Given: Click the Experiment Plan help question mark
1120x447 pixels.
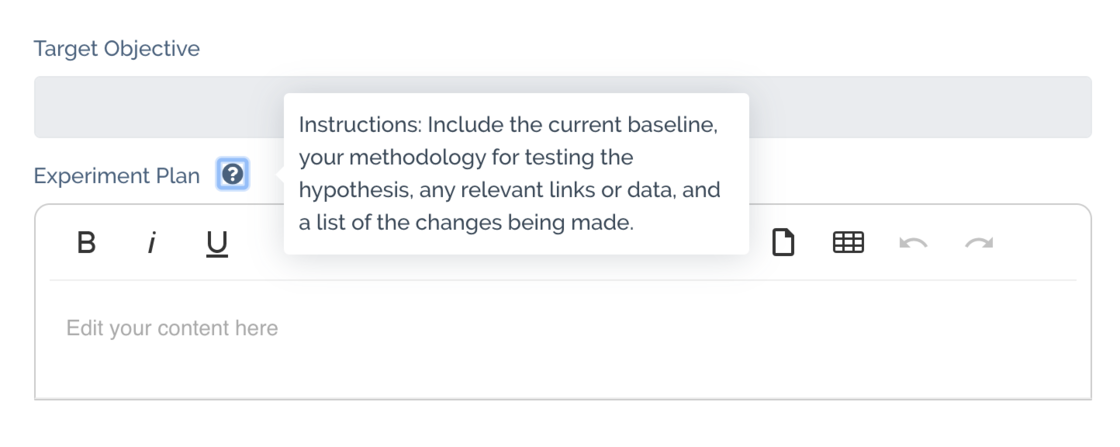Looking at the screenshot, I should pos(233,175).
